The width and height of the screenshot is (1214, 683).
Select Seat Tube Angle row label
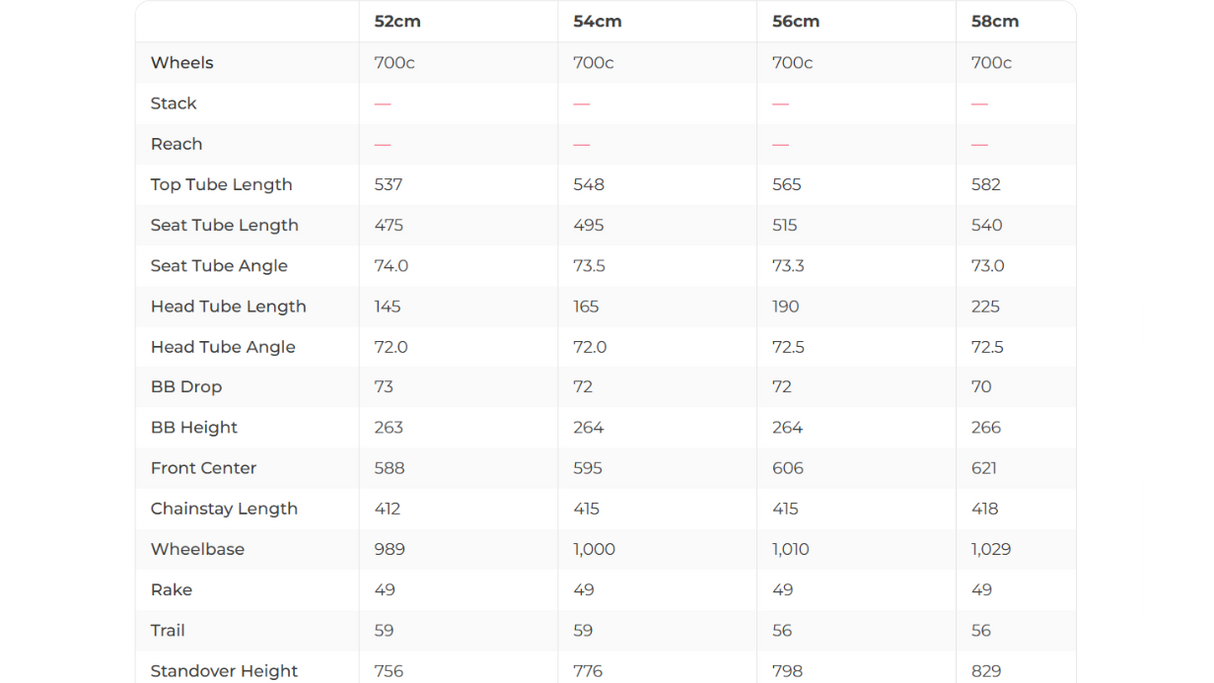click(219, 265)
